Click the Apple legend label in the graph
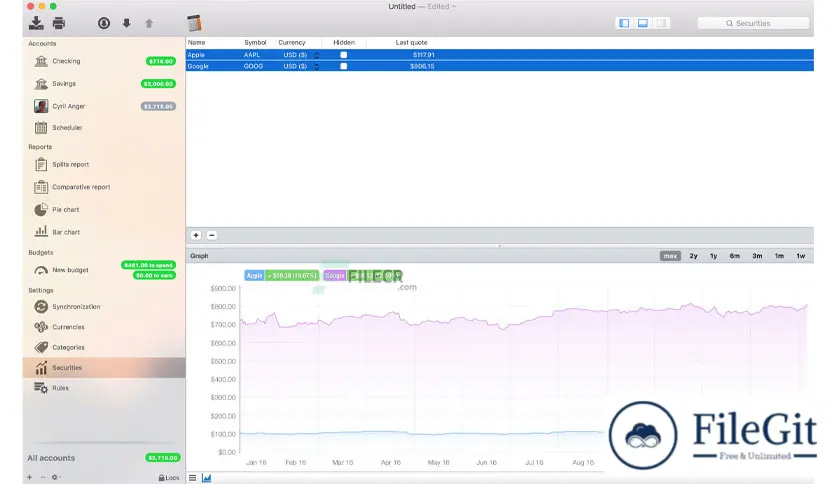 tap(254, 276)
